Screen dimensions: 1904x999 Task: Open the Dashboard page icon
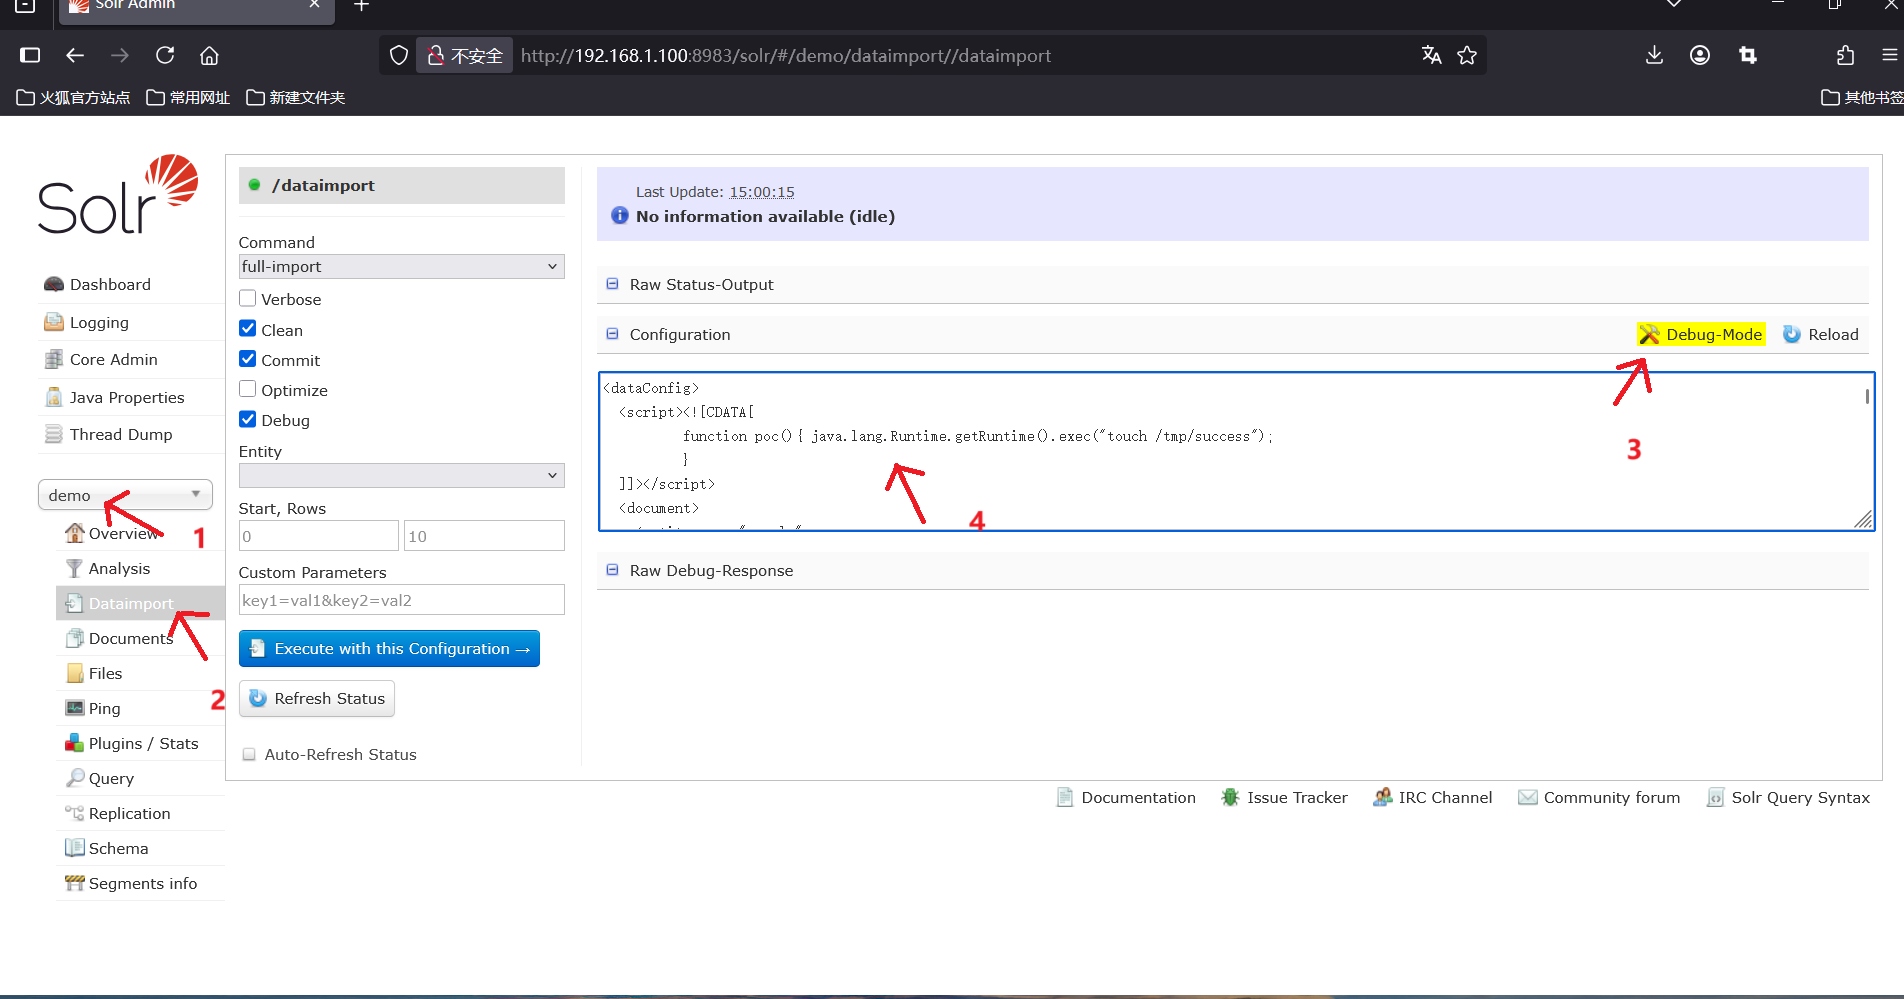pyautogui.click(x=54, y=284)
